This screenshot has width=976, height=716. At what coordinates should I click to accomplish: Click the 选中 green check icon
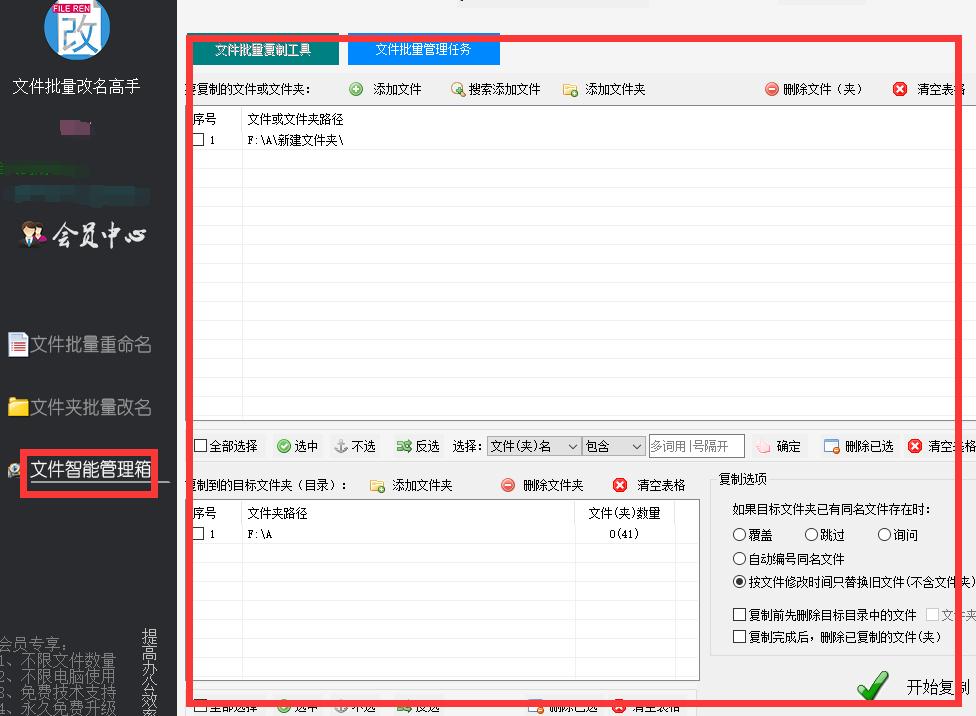click(x=281, y=446)
